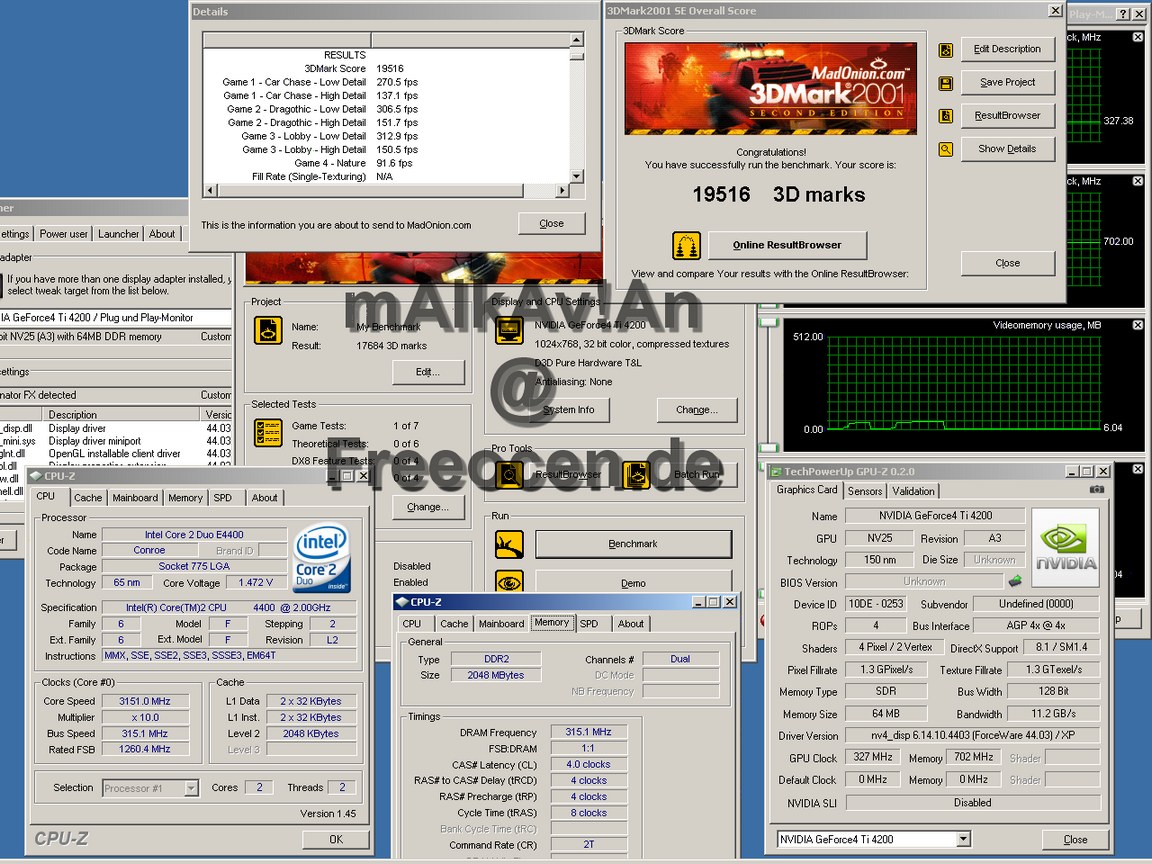Click the Intel Core 2 Duo logo in CPU-Z
1152x864 pixels.
coord(322,558)
